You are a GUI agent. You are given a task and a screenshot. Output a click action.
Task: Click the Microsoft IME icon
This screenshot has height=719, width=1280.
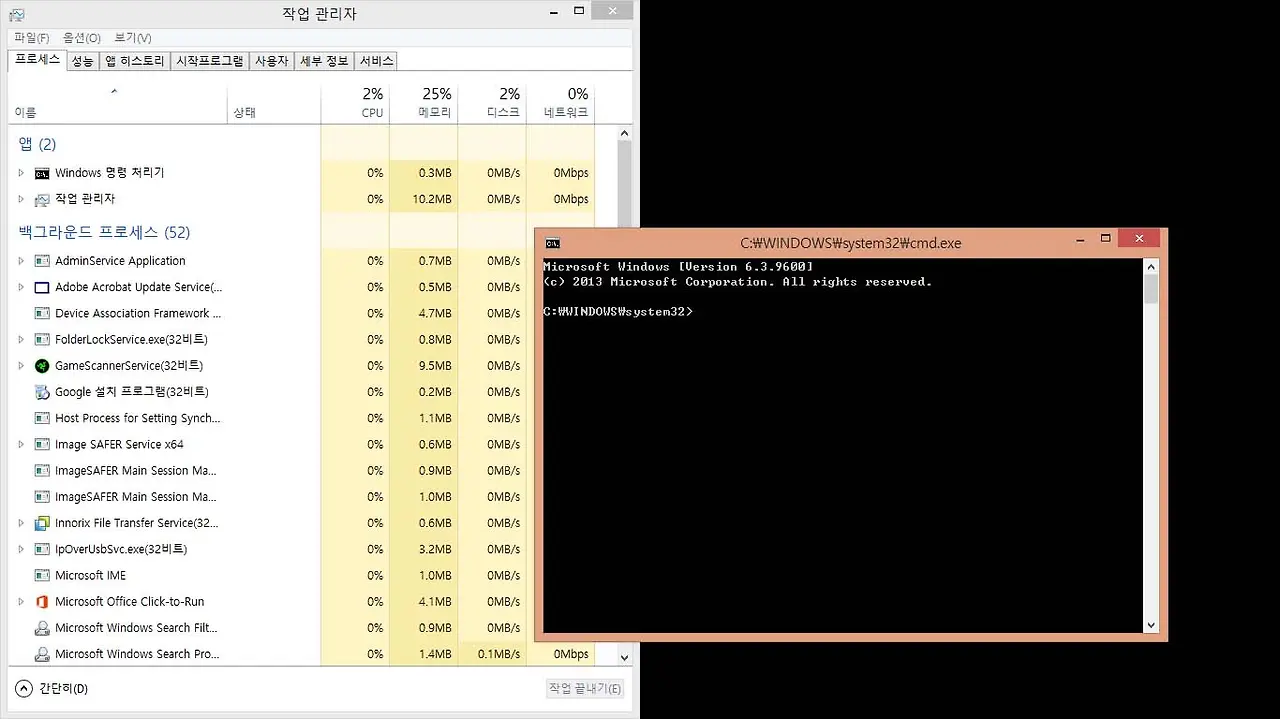coord(42,575)
